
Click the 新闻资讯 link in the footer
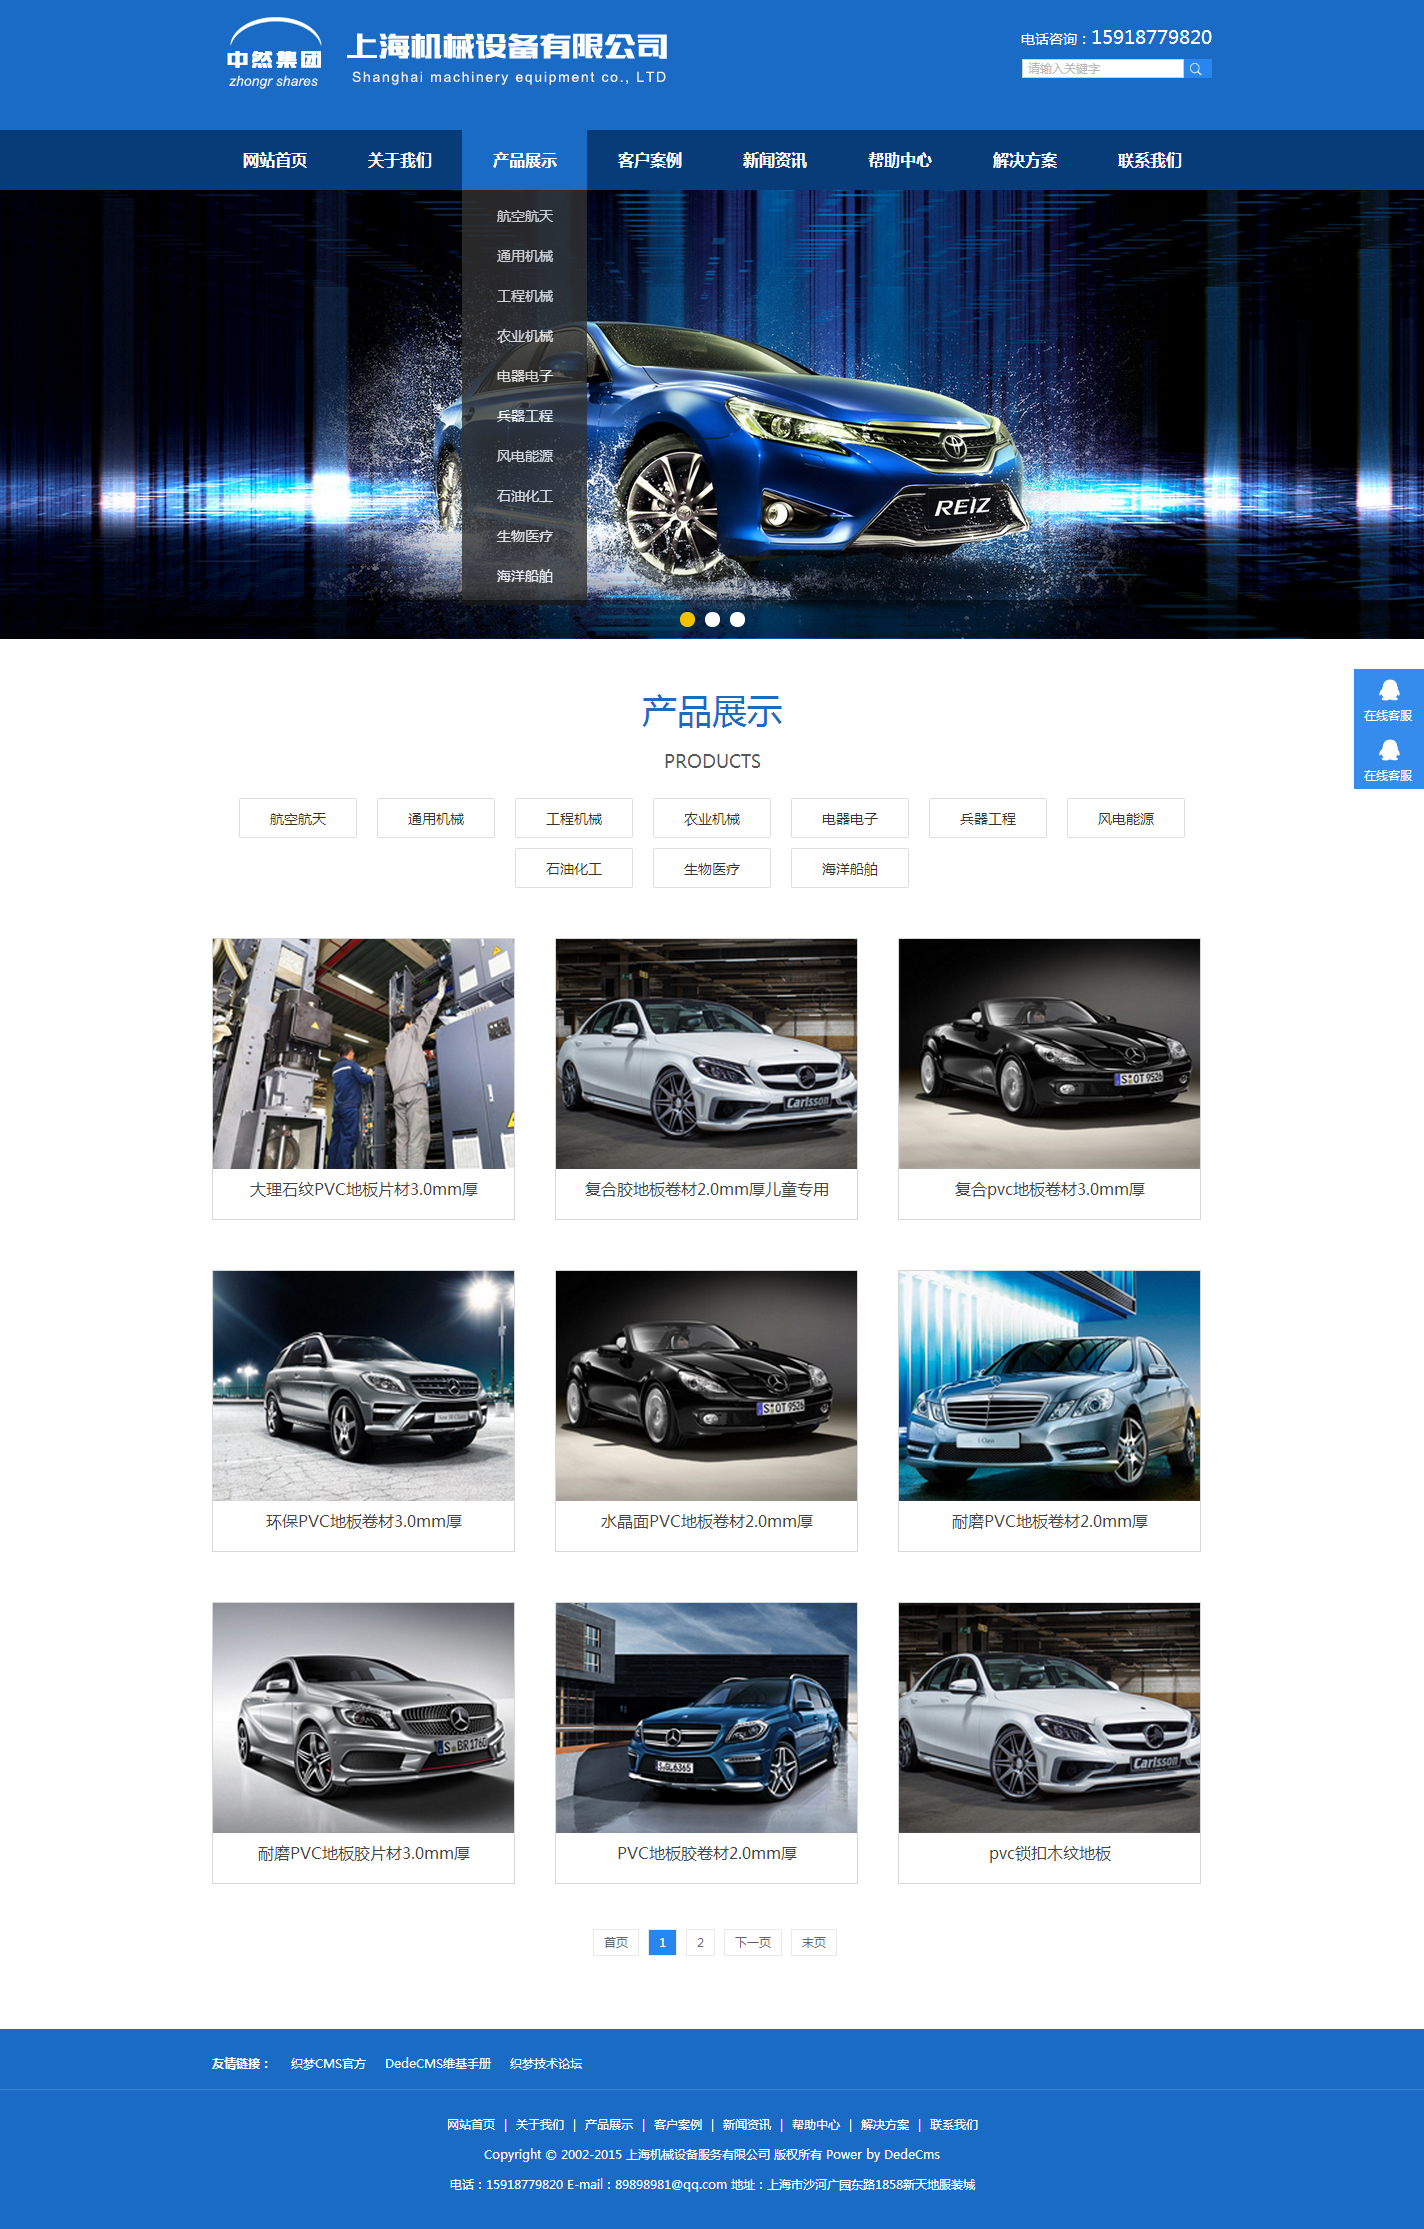pos(746,2124)
